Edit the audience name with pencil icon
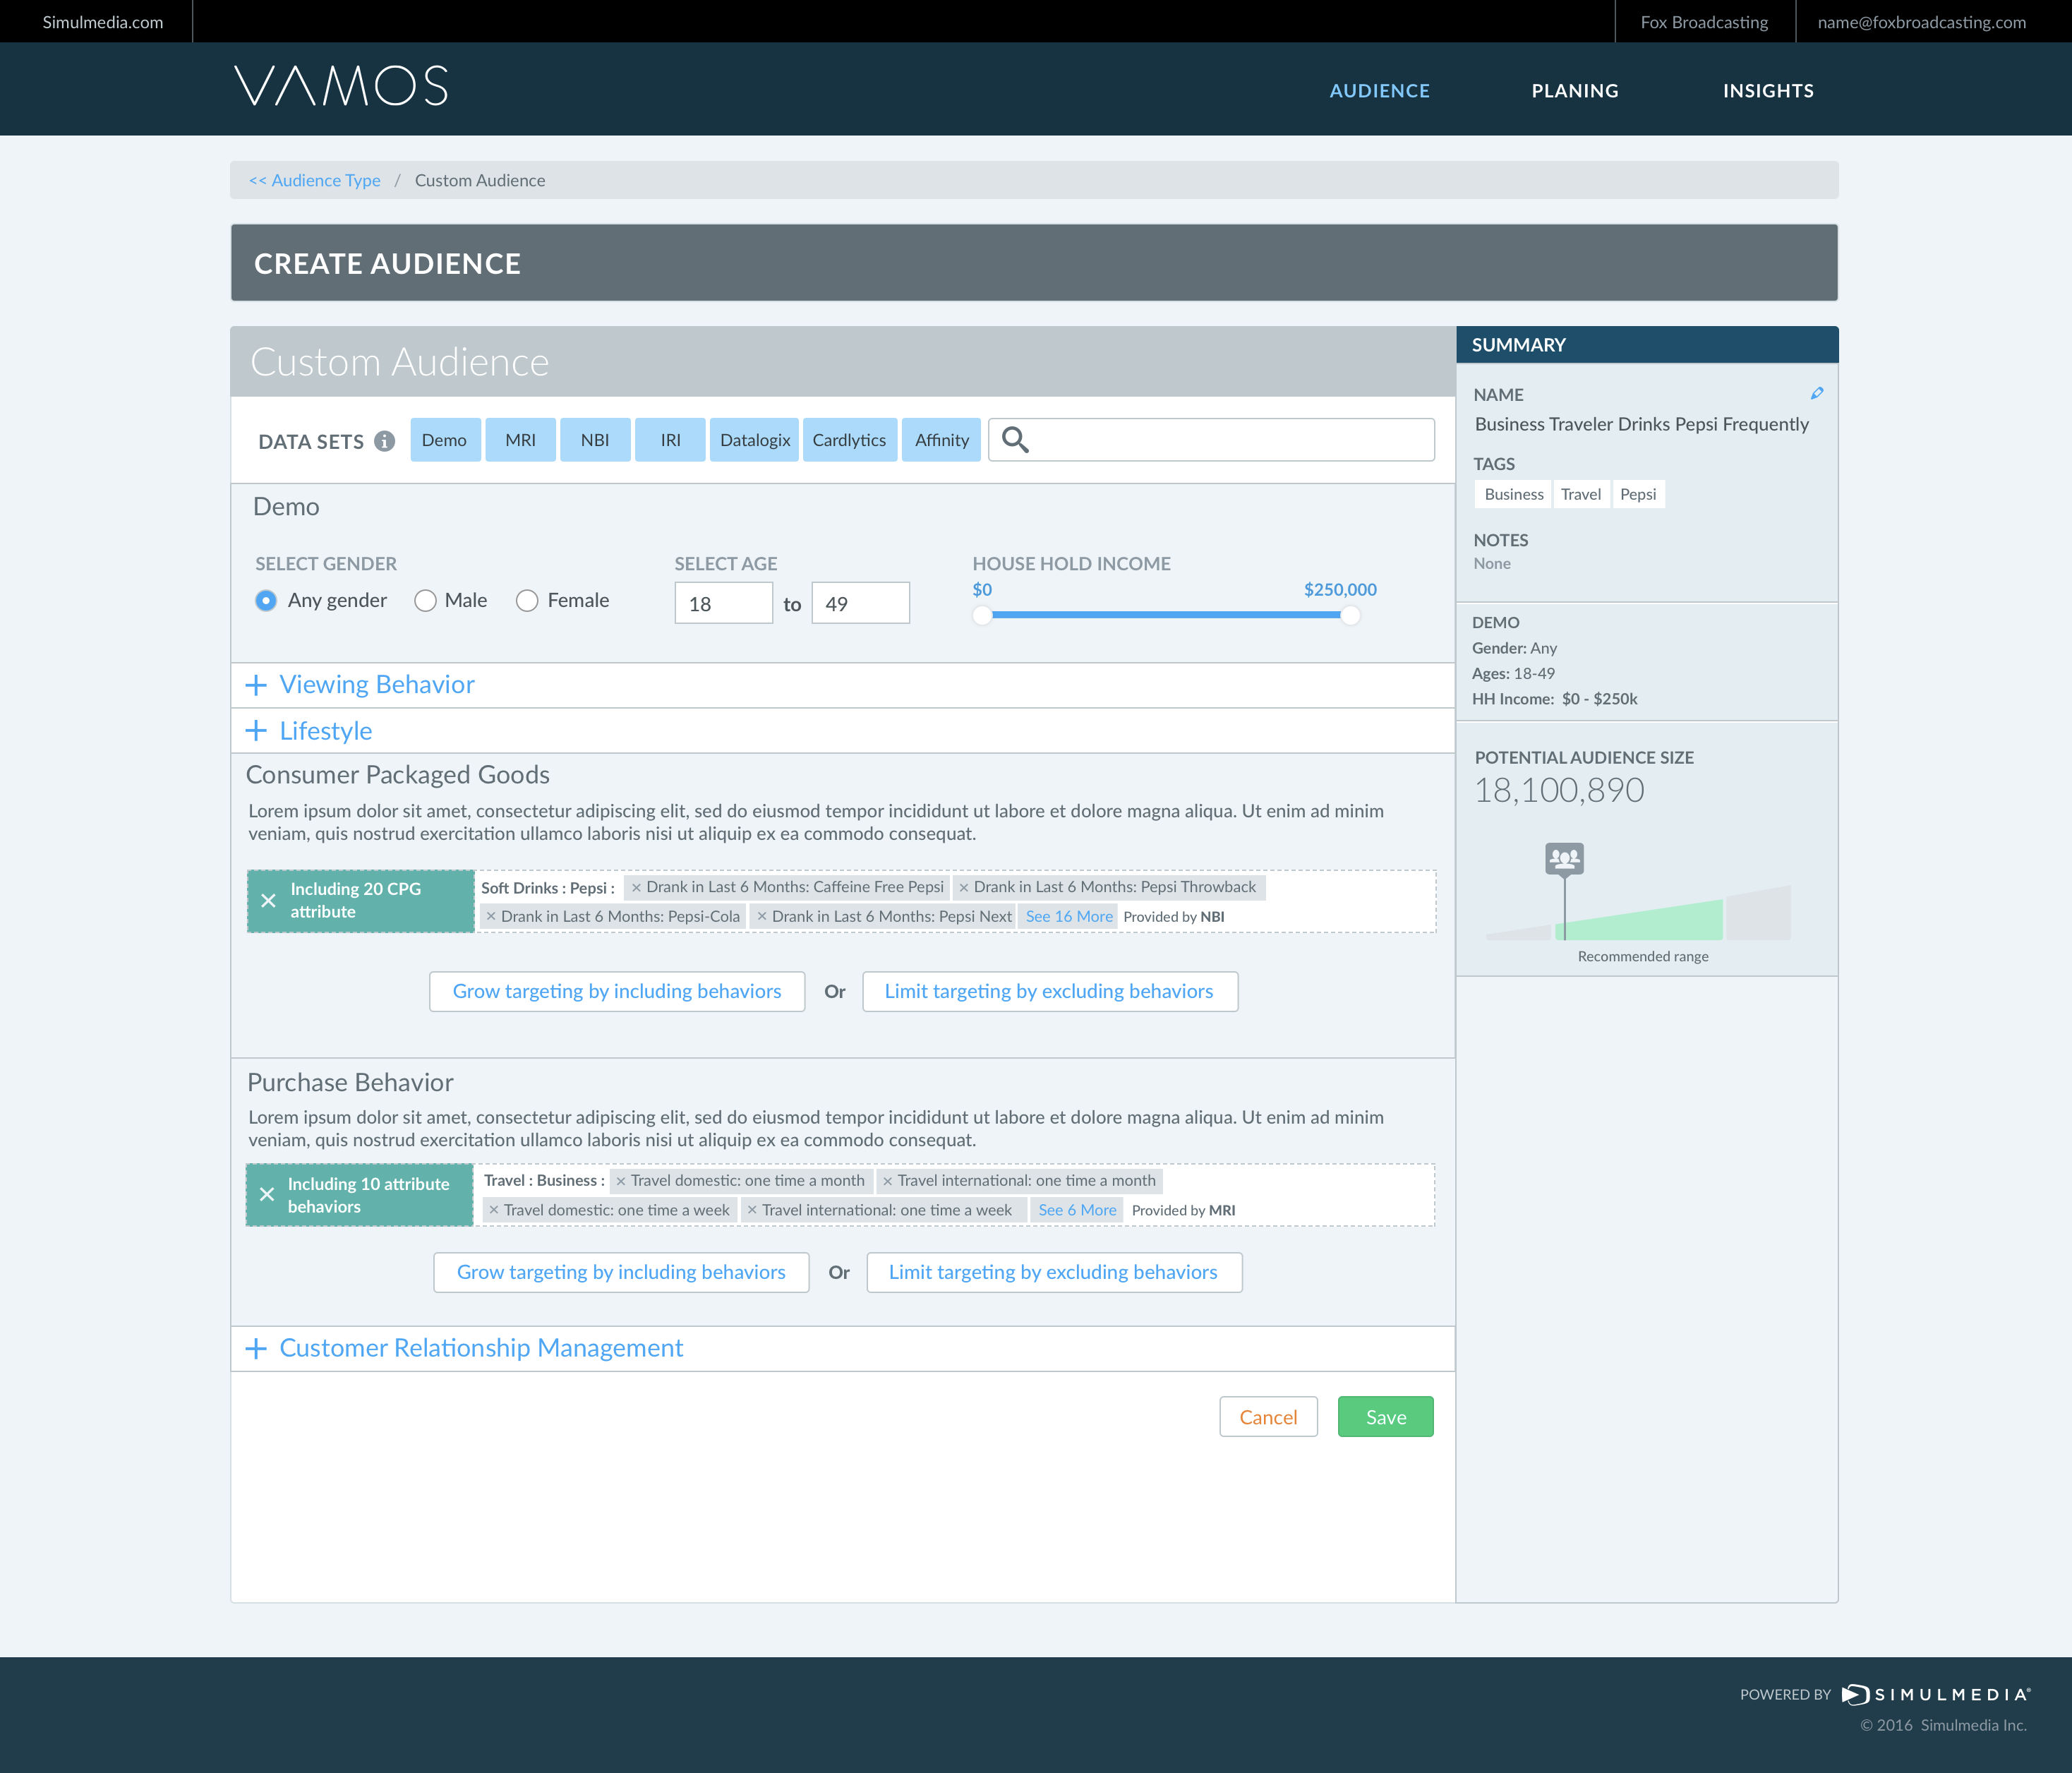 tap(1817, 393)
